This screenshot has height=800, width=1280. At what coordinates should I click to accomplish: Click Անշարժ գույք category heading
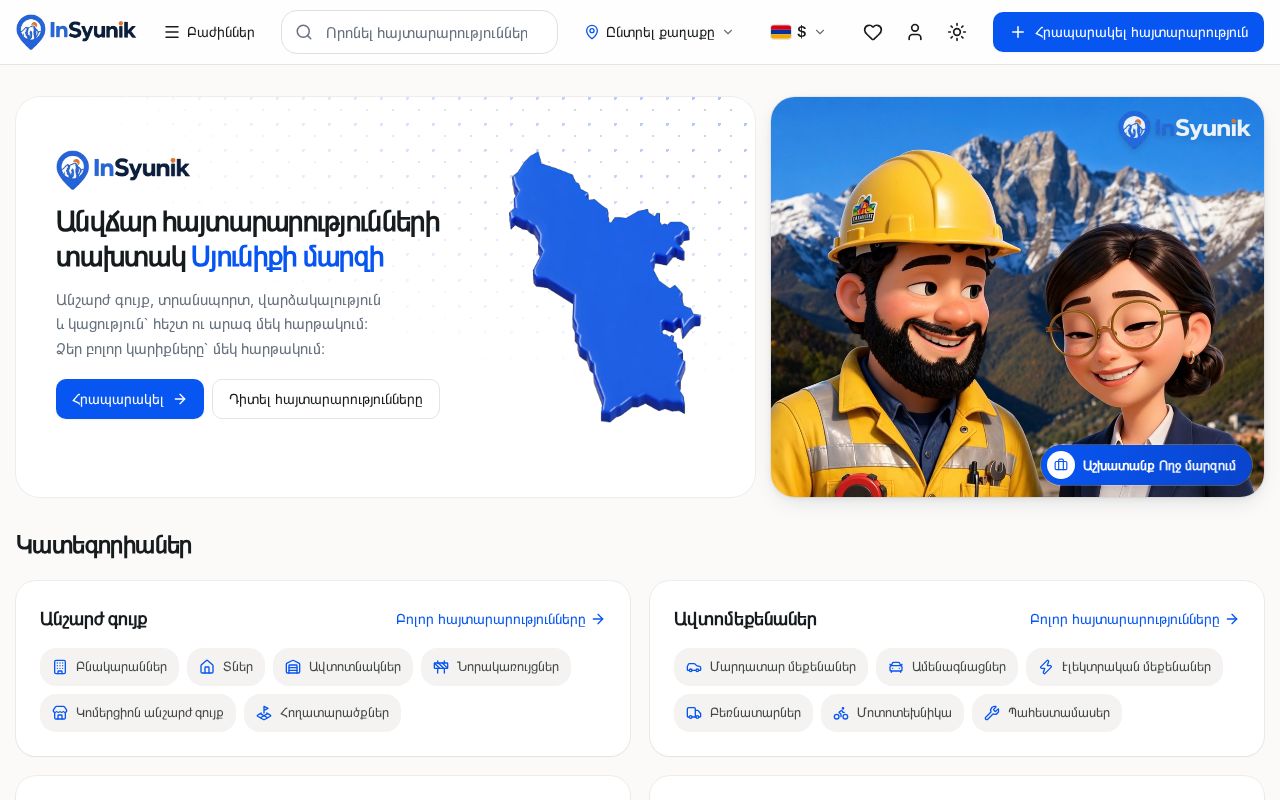pos(93,619)
